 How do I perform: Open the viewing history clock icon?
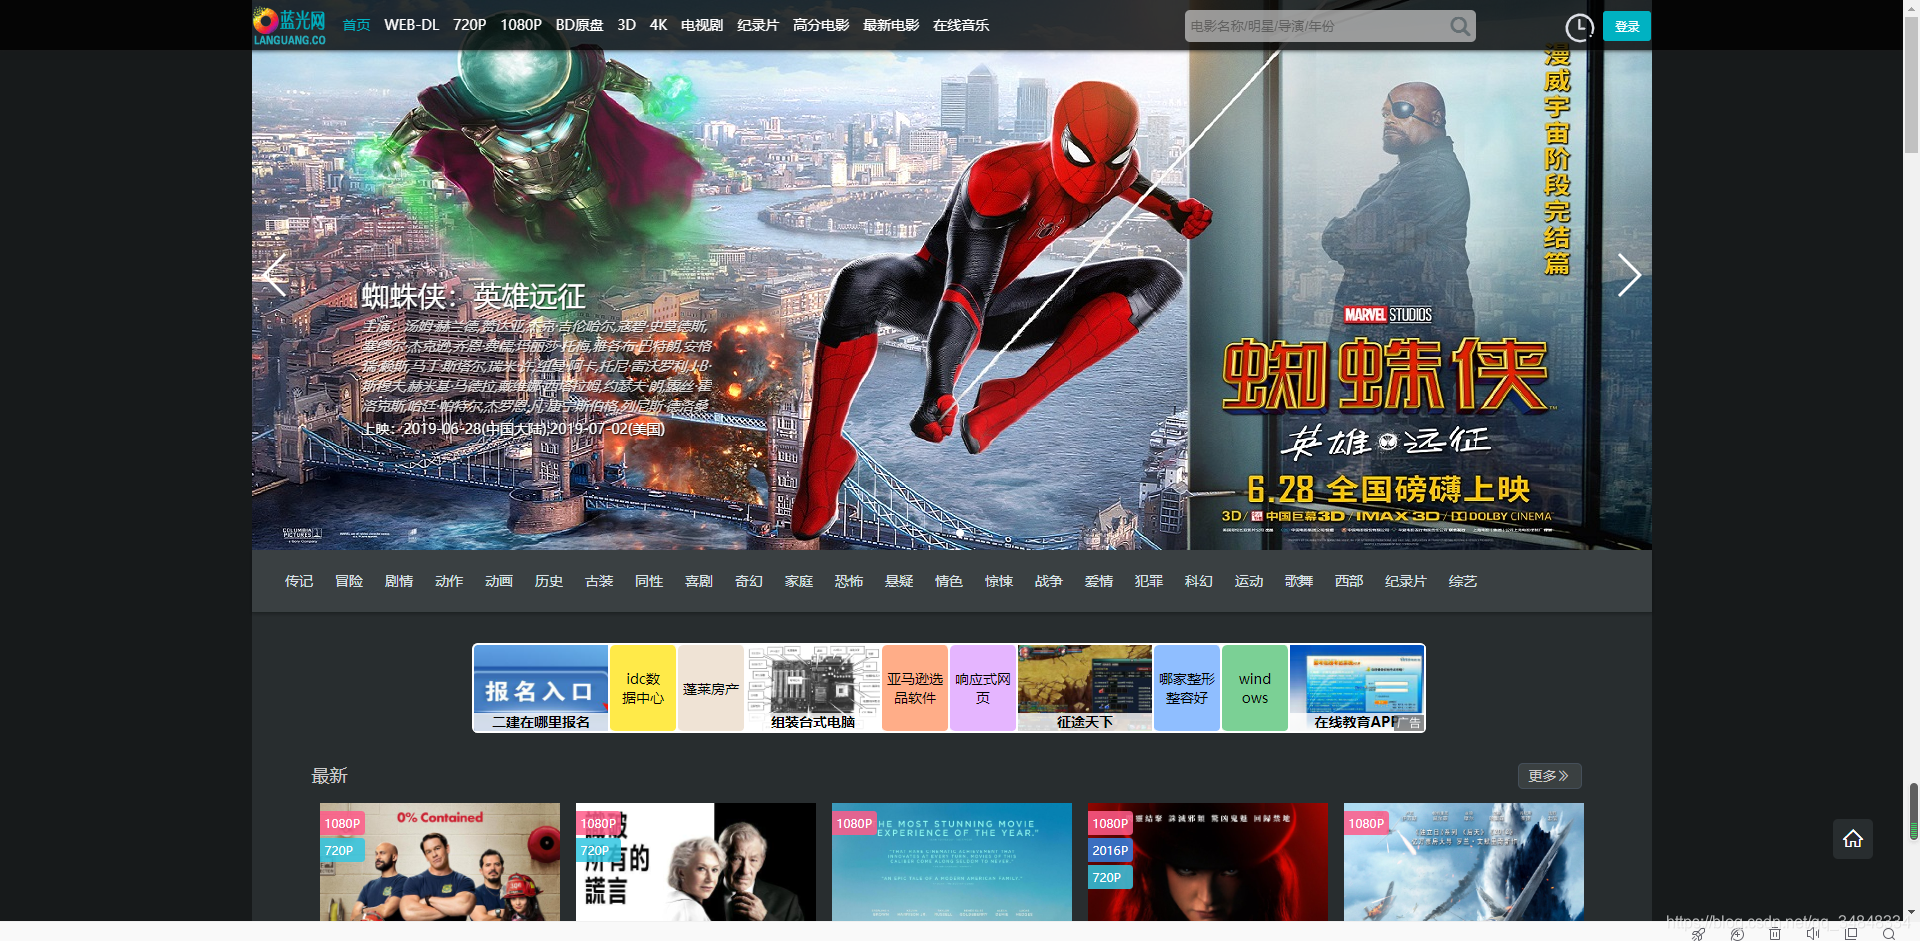coord(1579,27)
